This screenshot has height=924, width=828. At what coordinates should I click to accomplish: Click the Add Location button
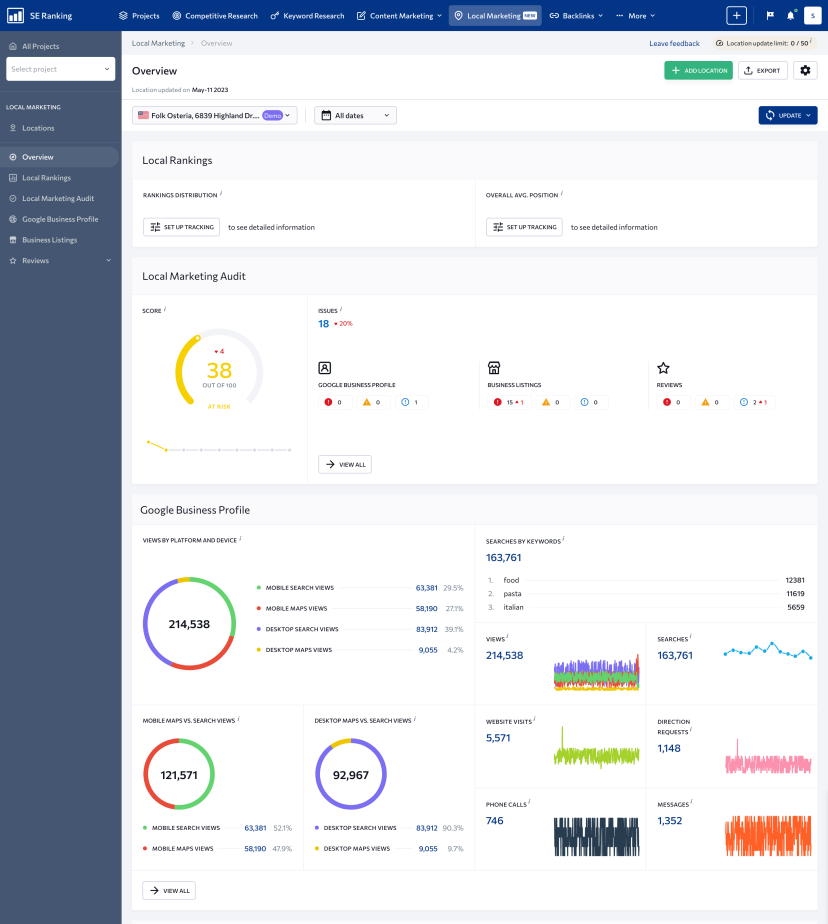(698, 71)
